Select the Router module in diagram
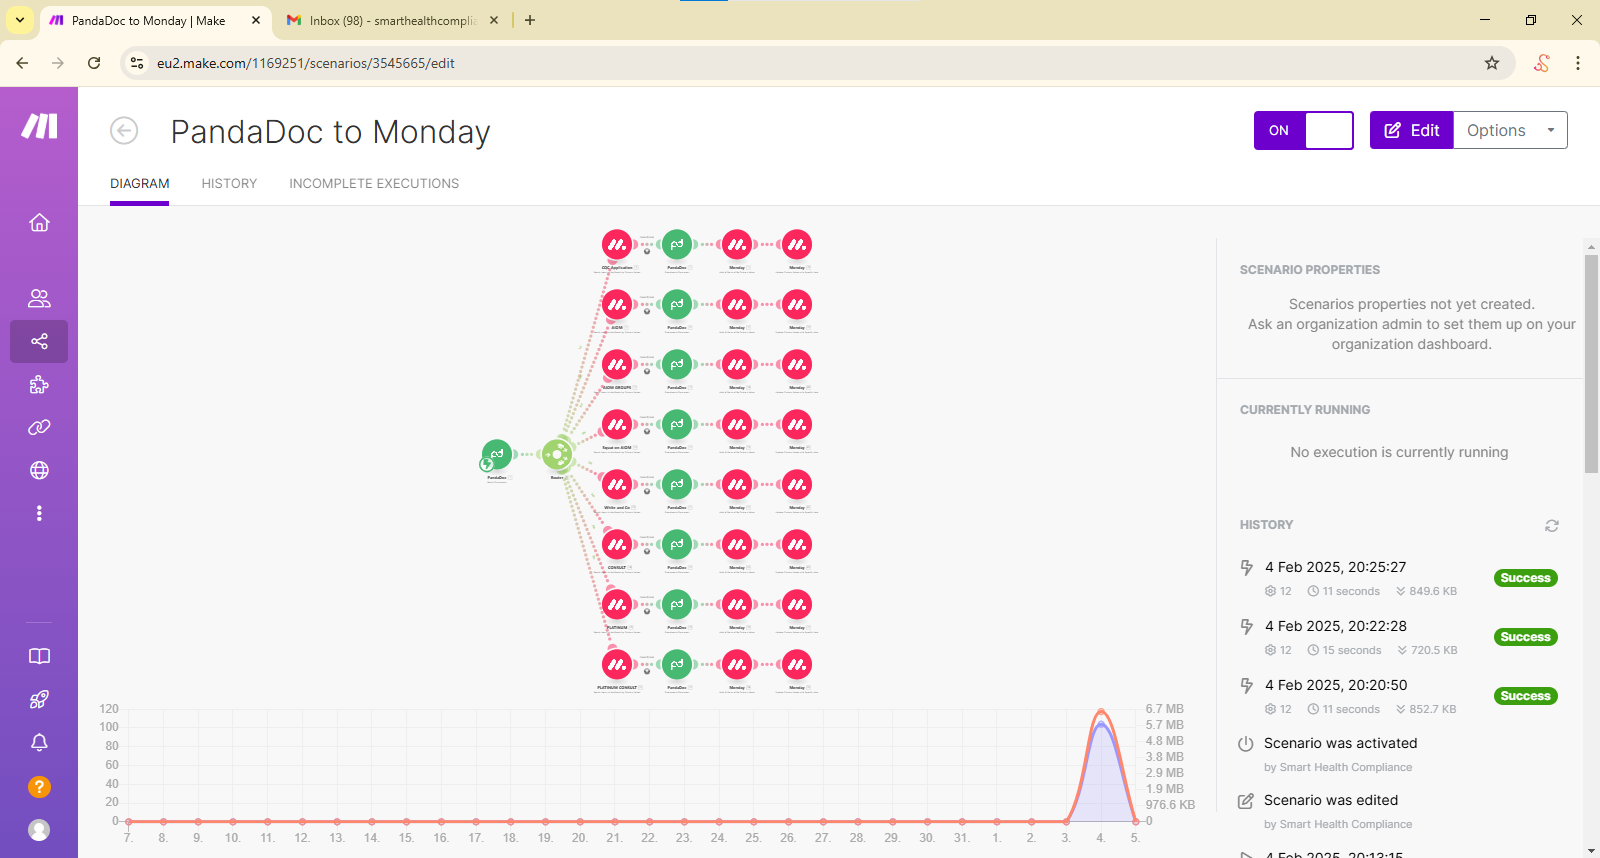This screenshot has height=858, width=1600. pos(557,455)
